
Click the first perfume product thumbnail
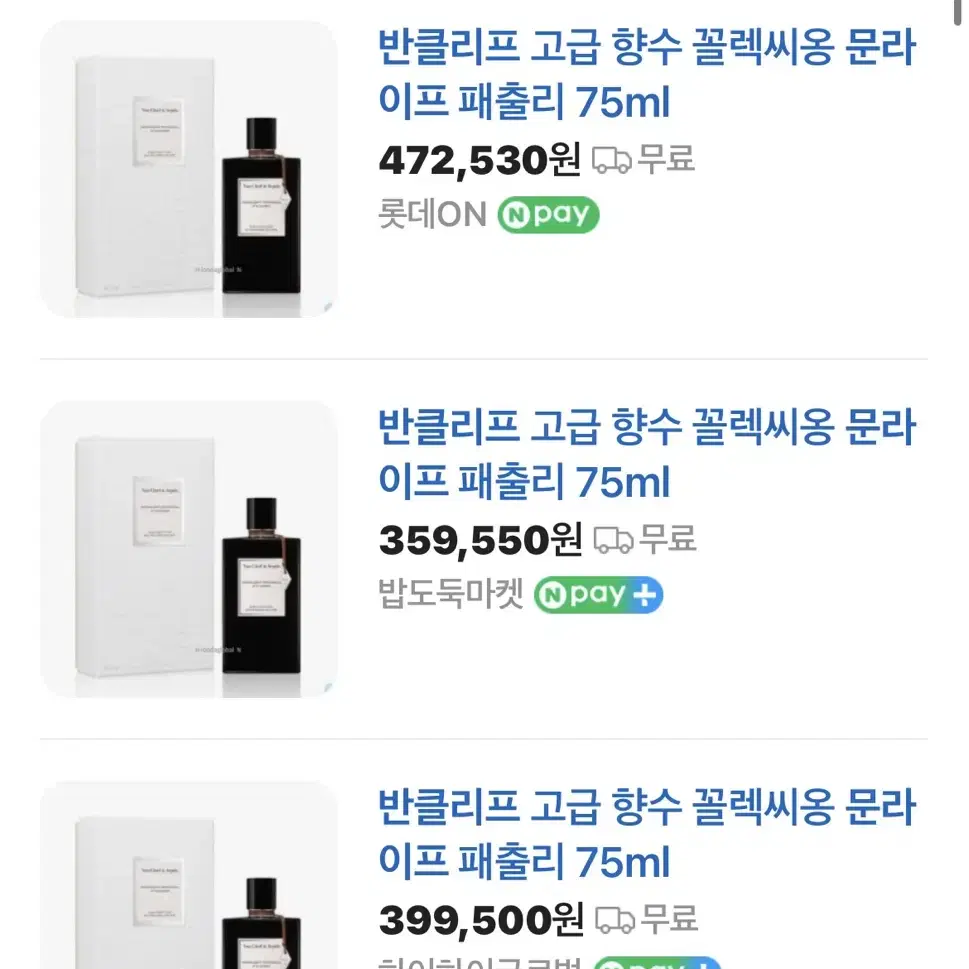[x=189, y=169]
